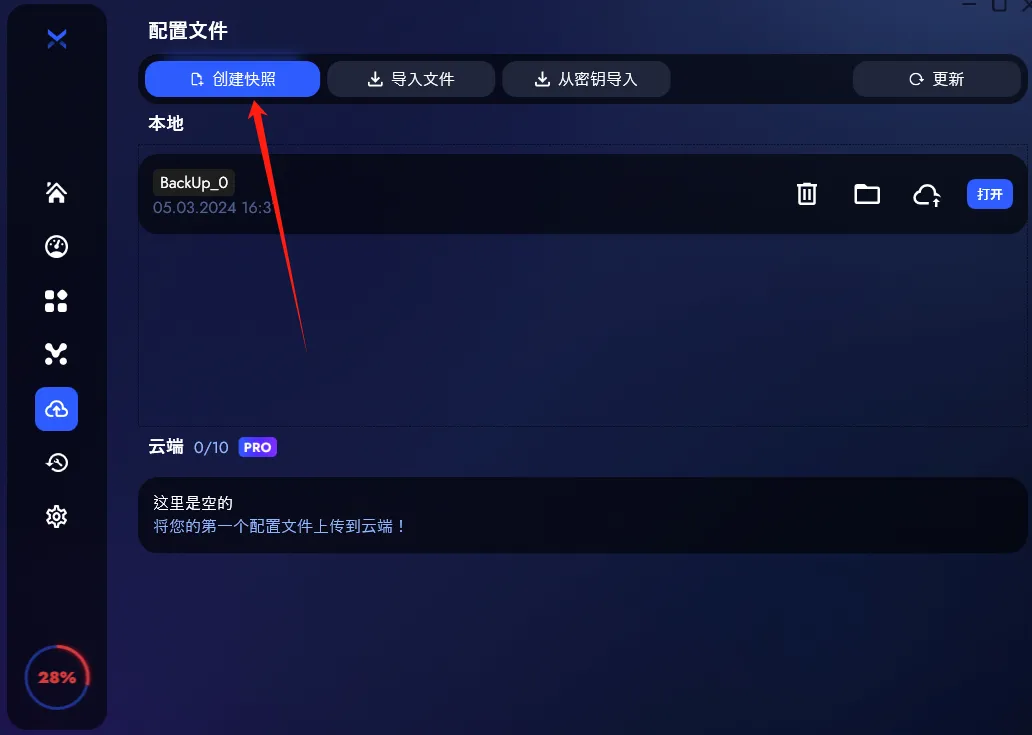This screenshot has width=1032, height=735.
Task: Open the three-node network icon page
Action: (56, 354)
